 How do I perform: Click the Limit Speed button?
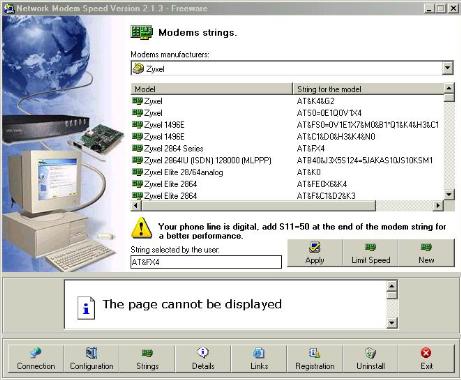(370, 253)
